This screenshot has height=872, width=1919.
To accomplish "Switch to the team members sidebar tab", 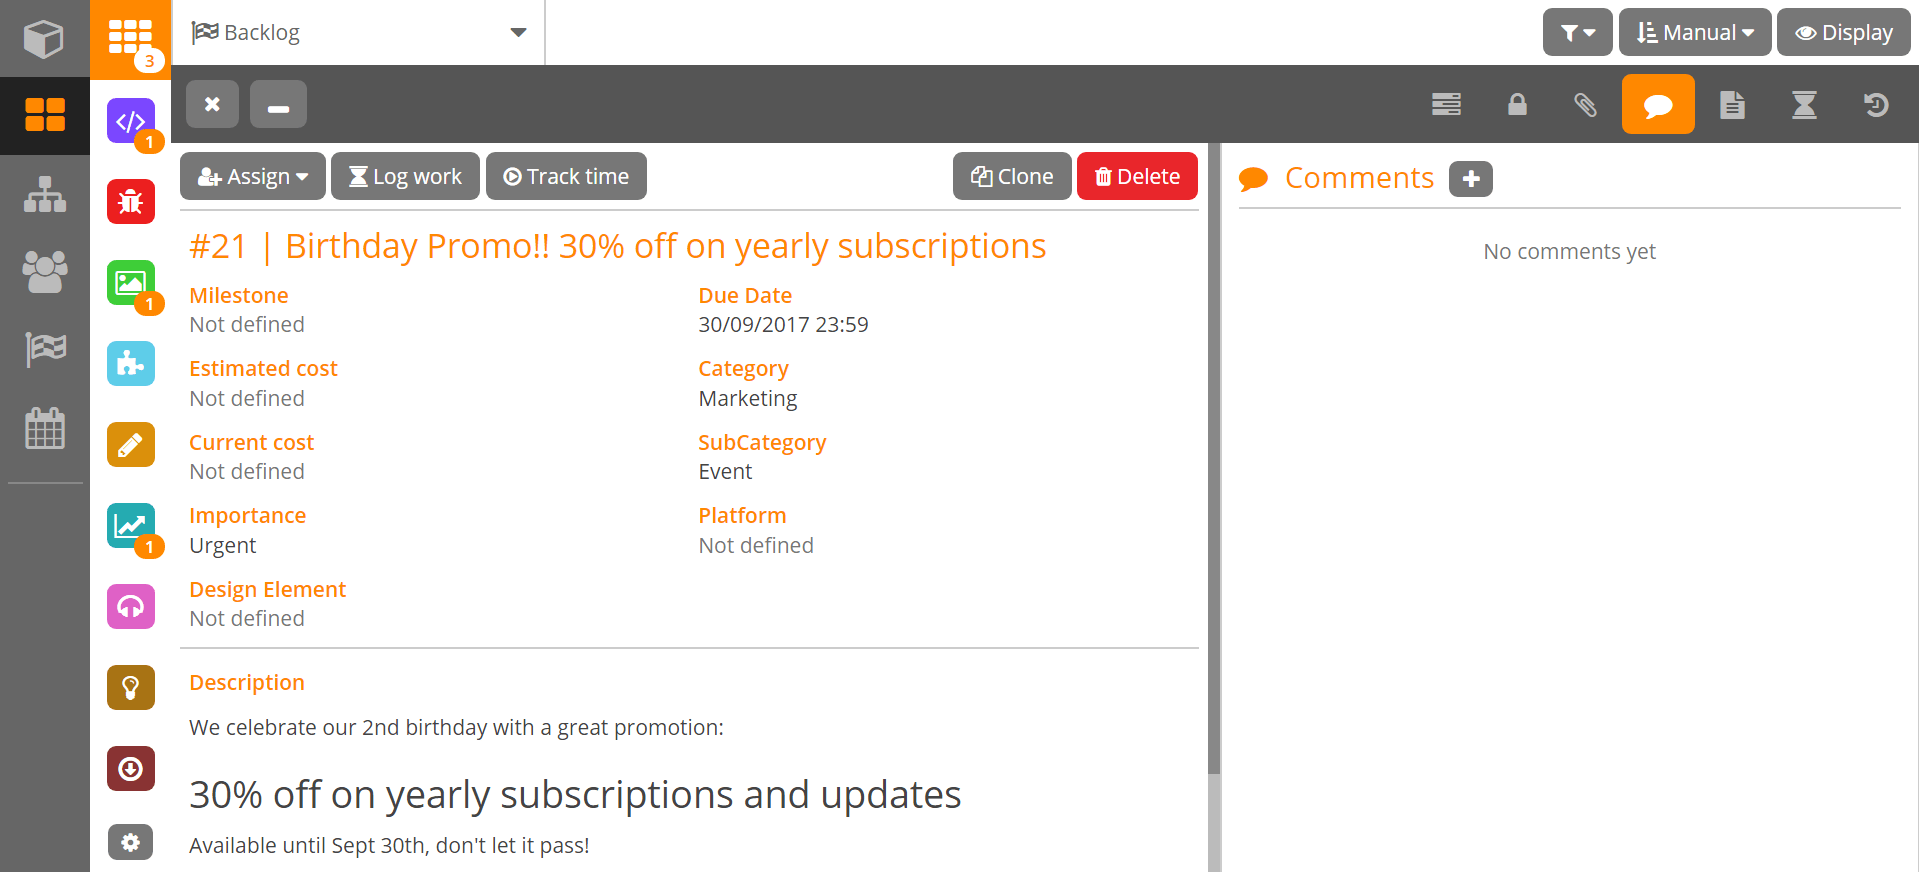I will pyautogui.click(x=45, y=271).
